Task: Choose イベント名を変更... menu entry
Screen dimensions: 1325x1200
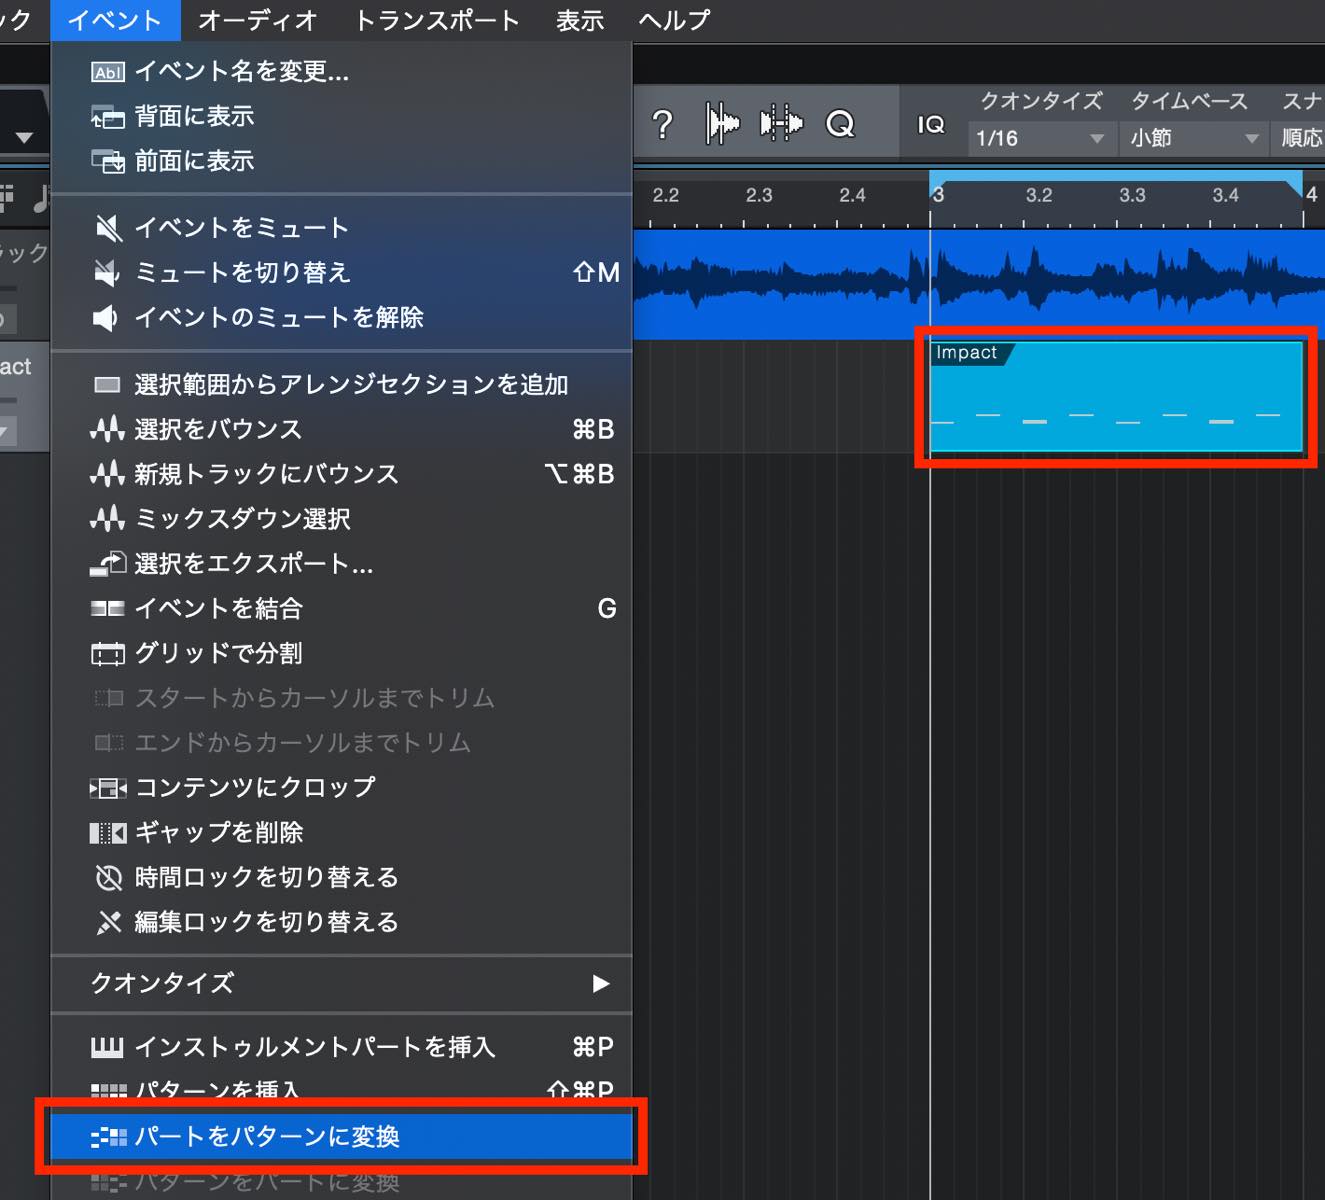Action: (x=341, y=71)
